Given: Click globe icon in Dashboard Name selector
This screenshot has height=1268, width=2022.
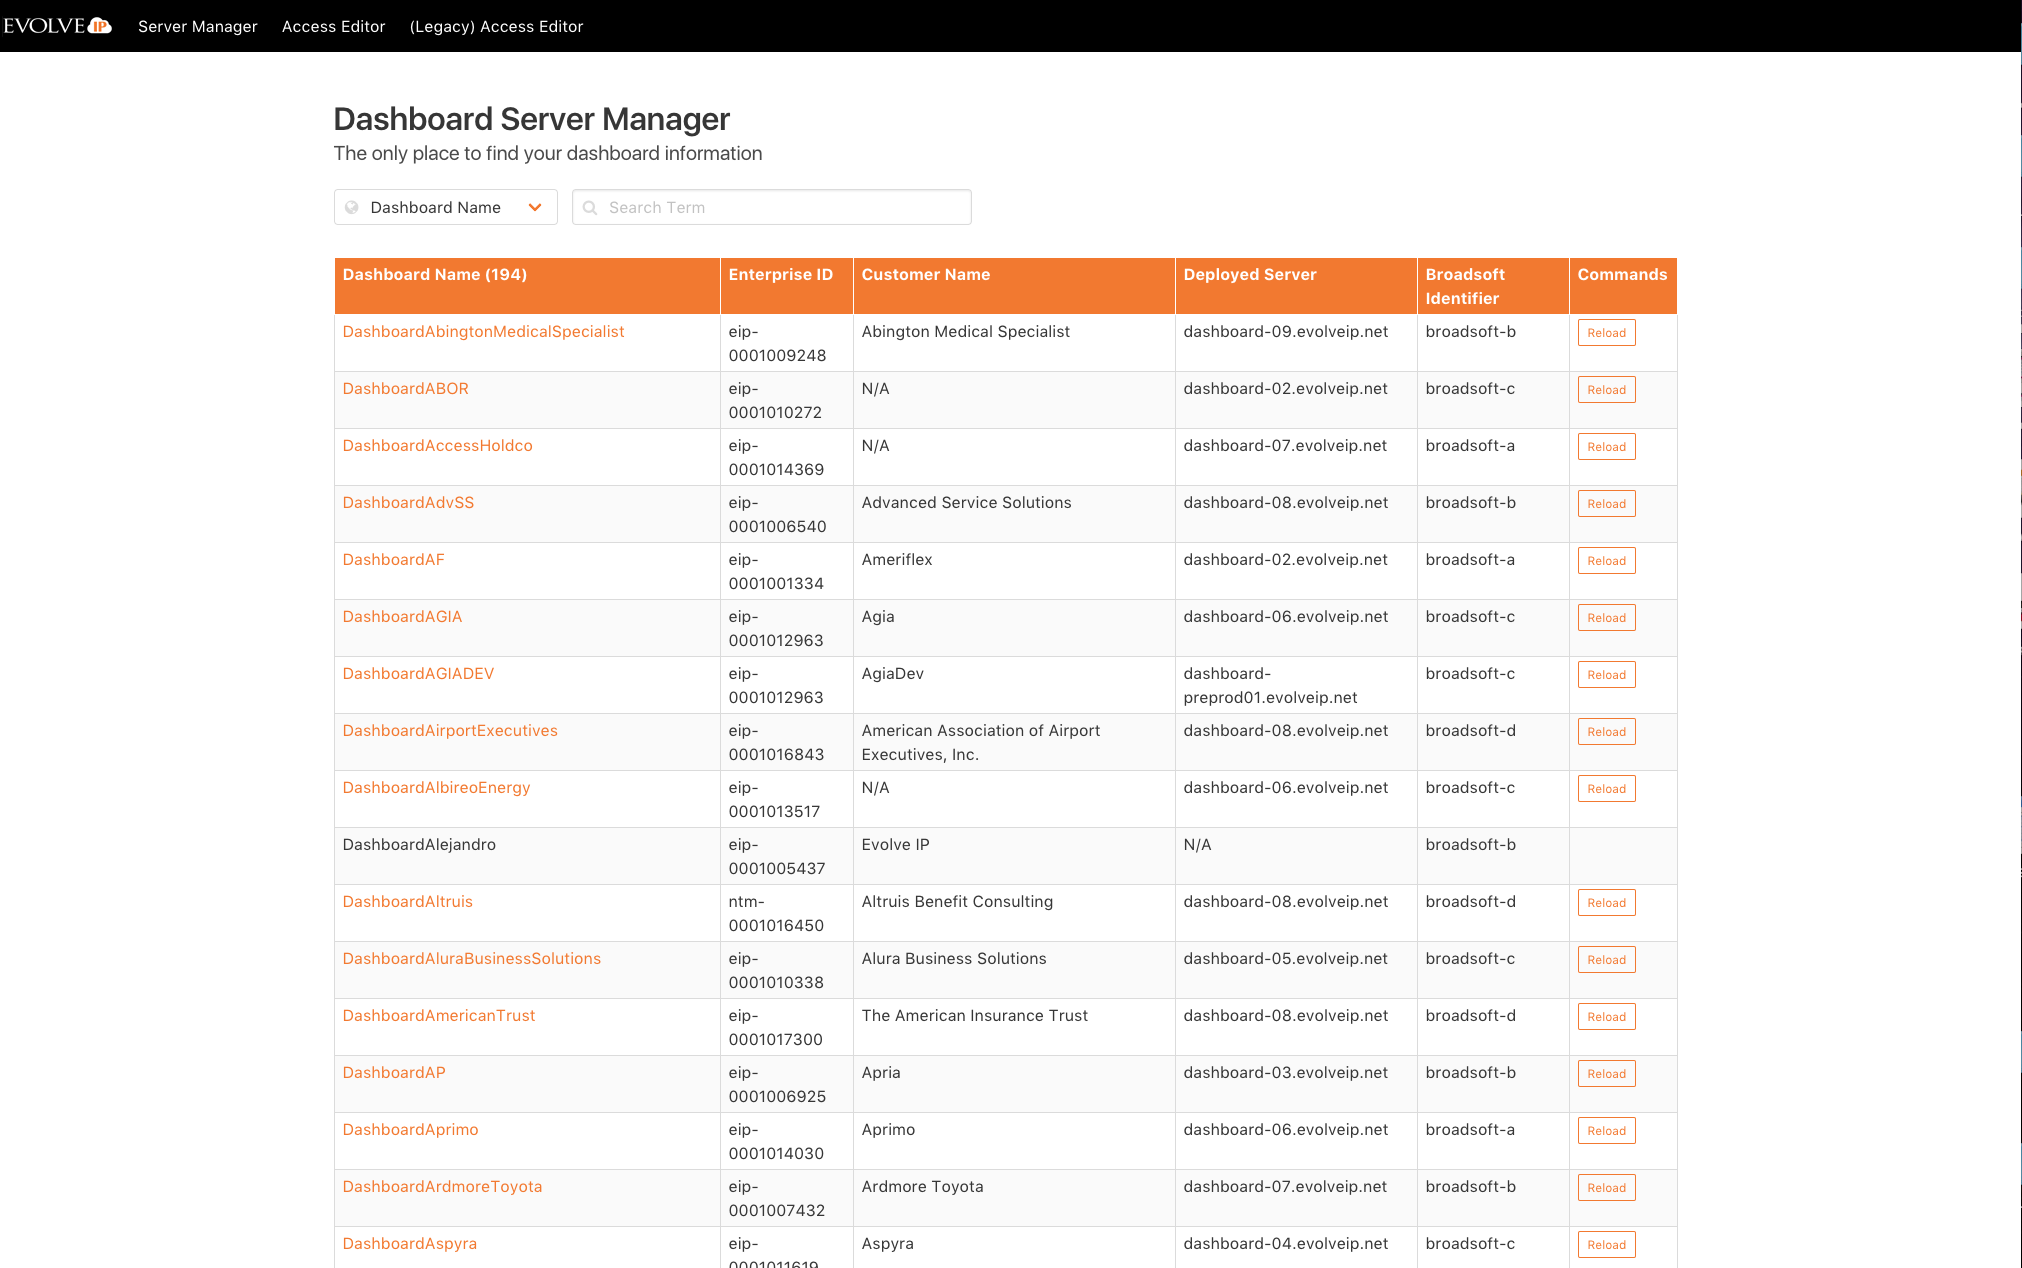Looking at the screenshot, I should click(352, 208).
